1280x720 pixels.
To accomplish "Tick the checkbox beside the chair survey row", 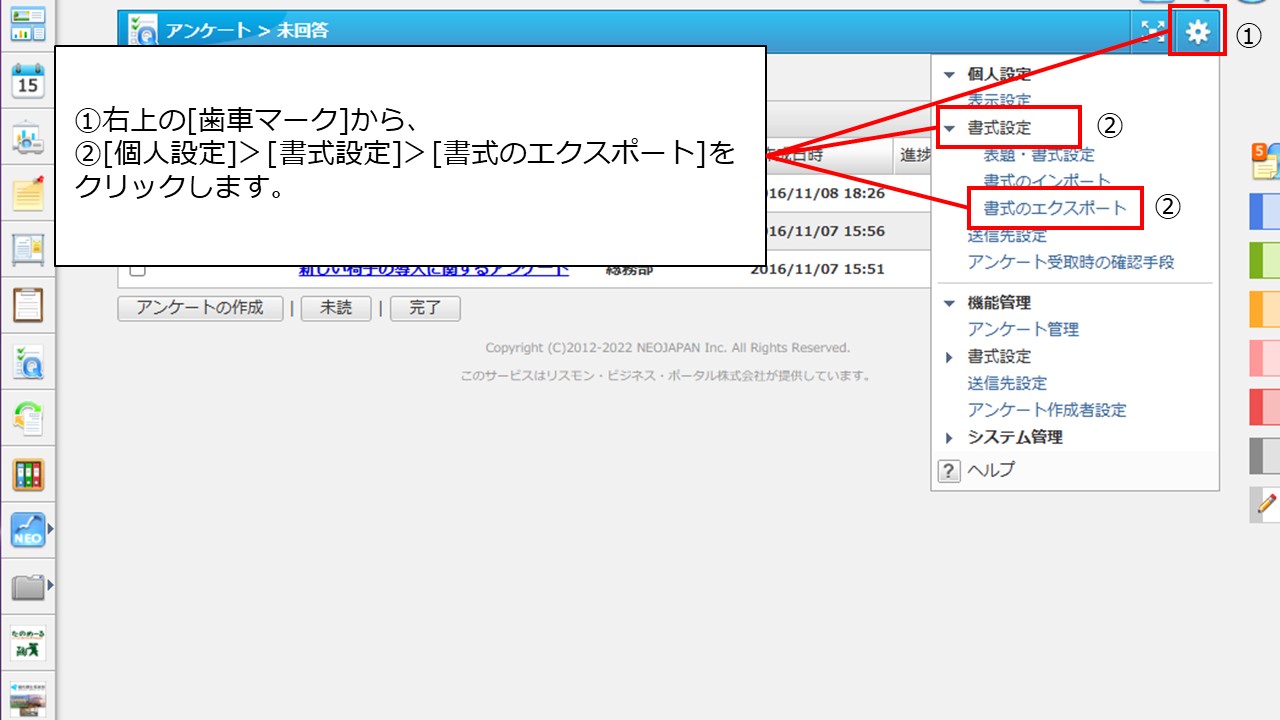I will 138,270.
